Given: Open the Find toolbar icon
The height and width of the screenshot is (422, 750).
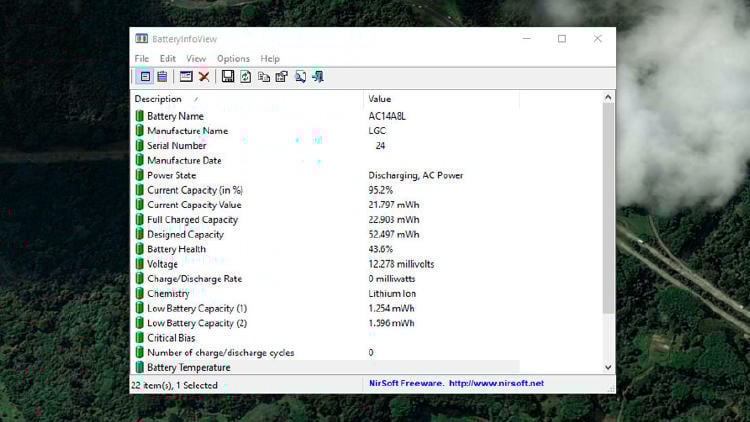Looking at the screenshot, I should 300,77.
